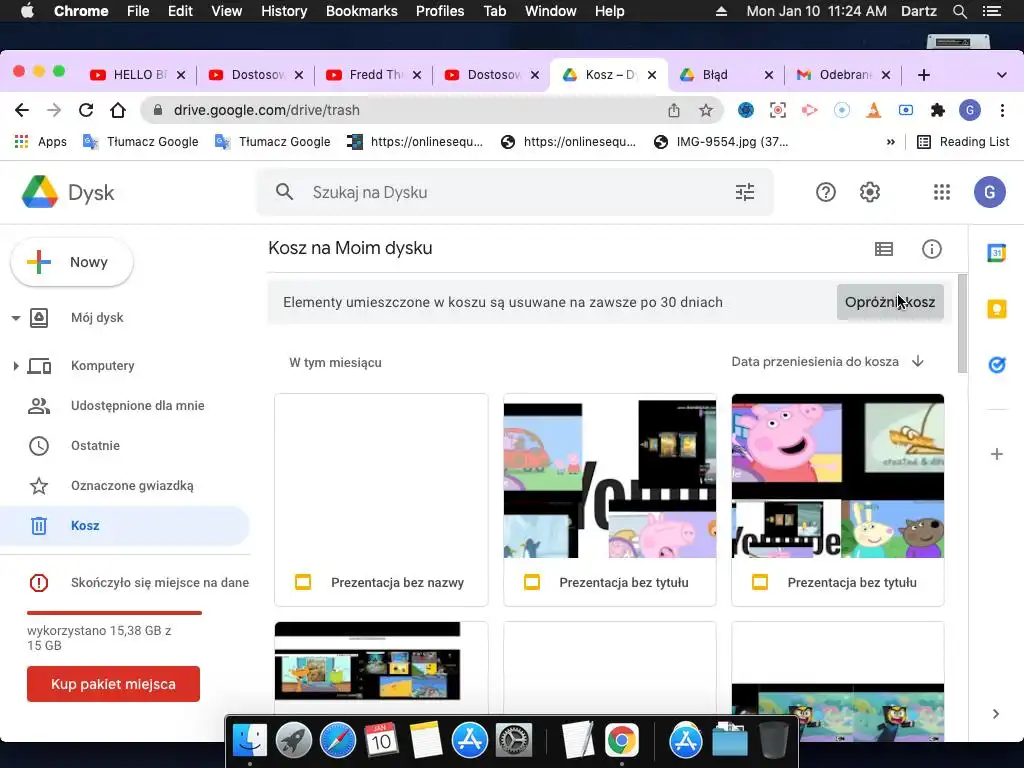This screenshot has width=1024, height=768.
Task: Open Google Keep side panel icon
Action: click(997, 308)
